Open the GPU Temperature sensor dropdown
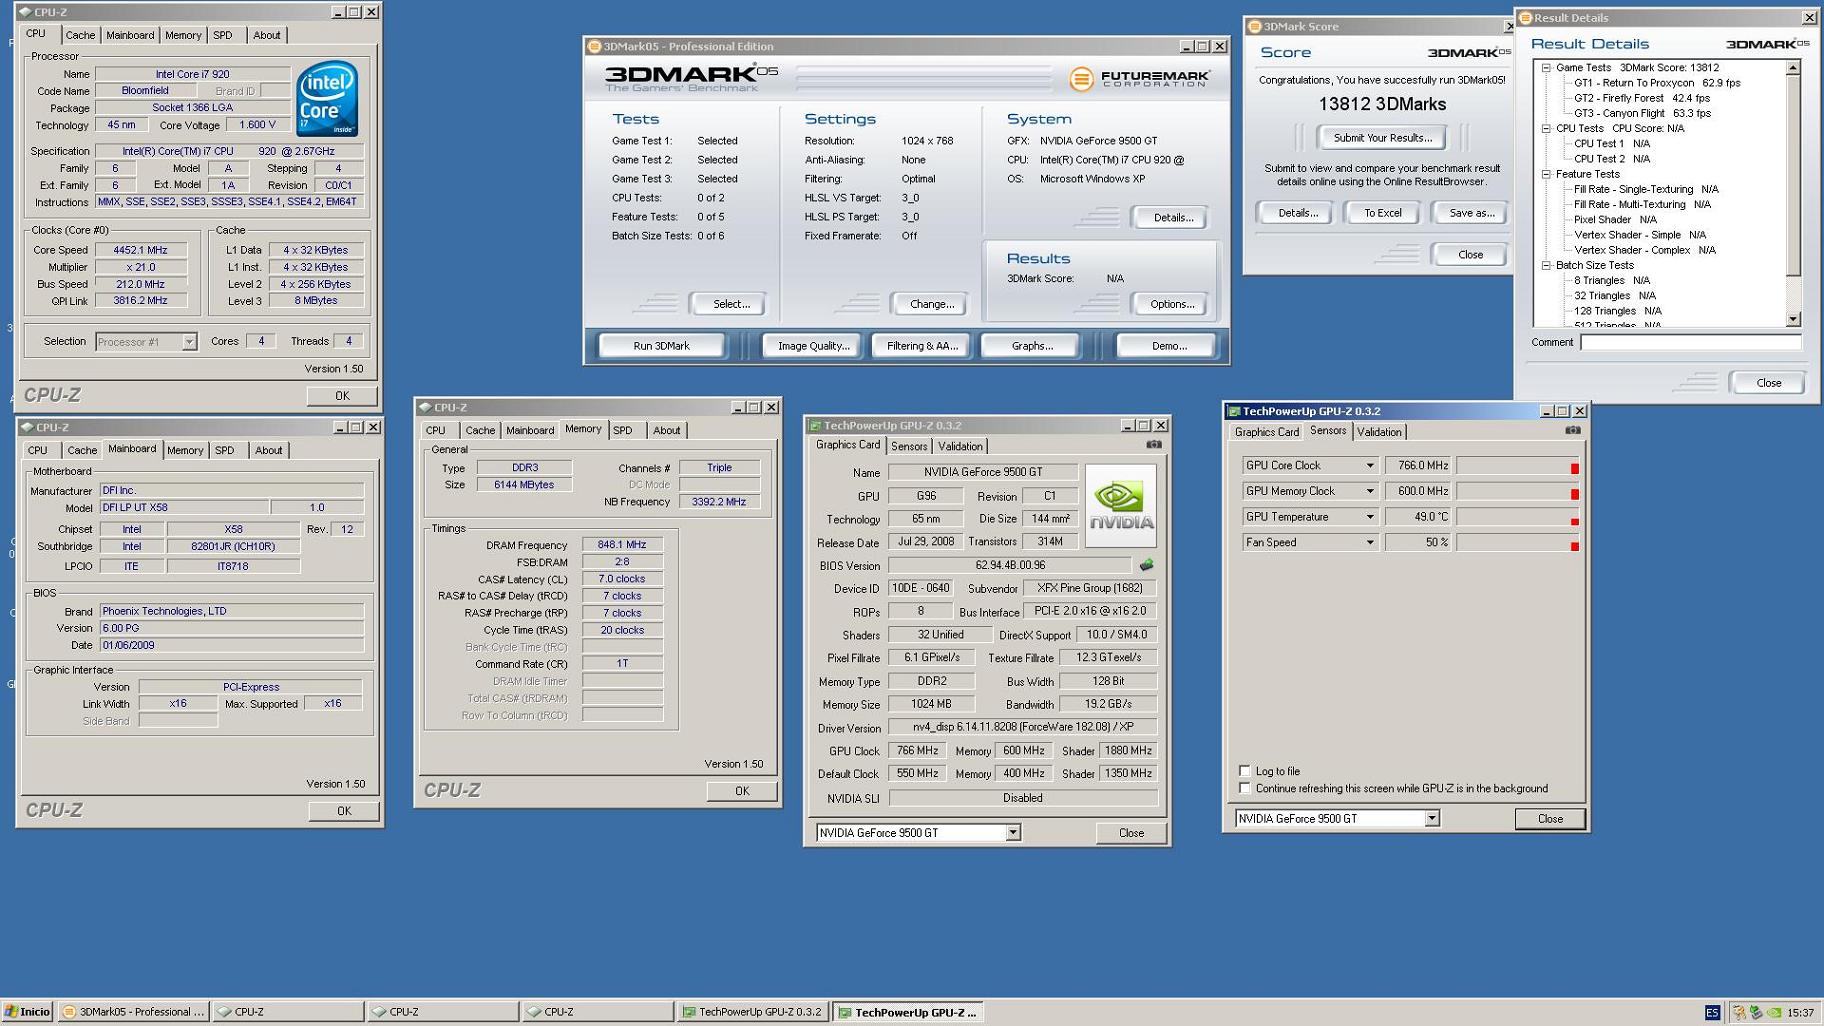This screenshot has width=1824, height=1026. 1369,517
